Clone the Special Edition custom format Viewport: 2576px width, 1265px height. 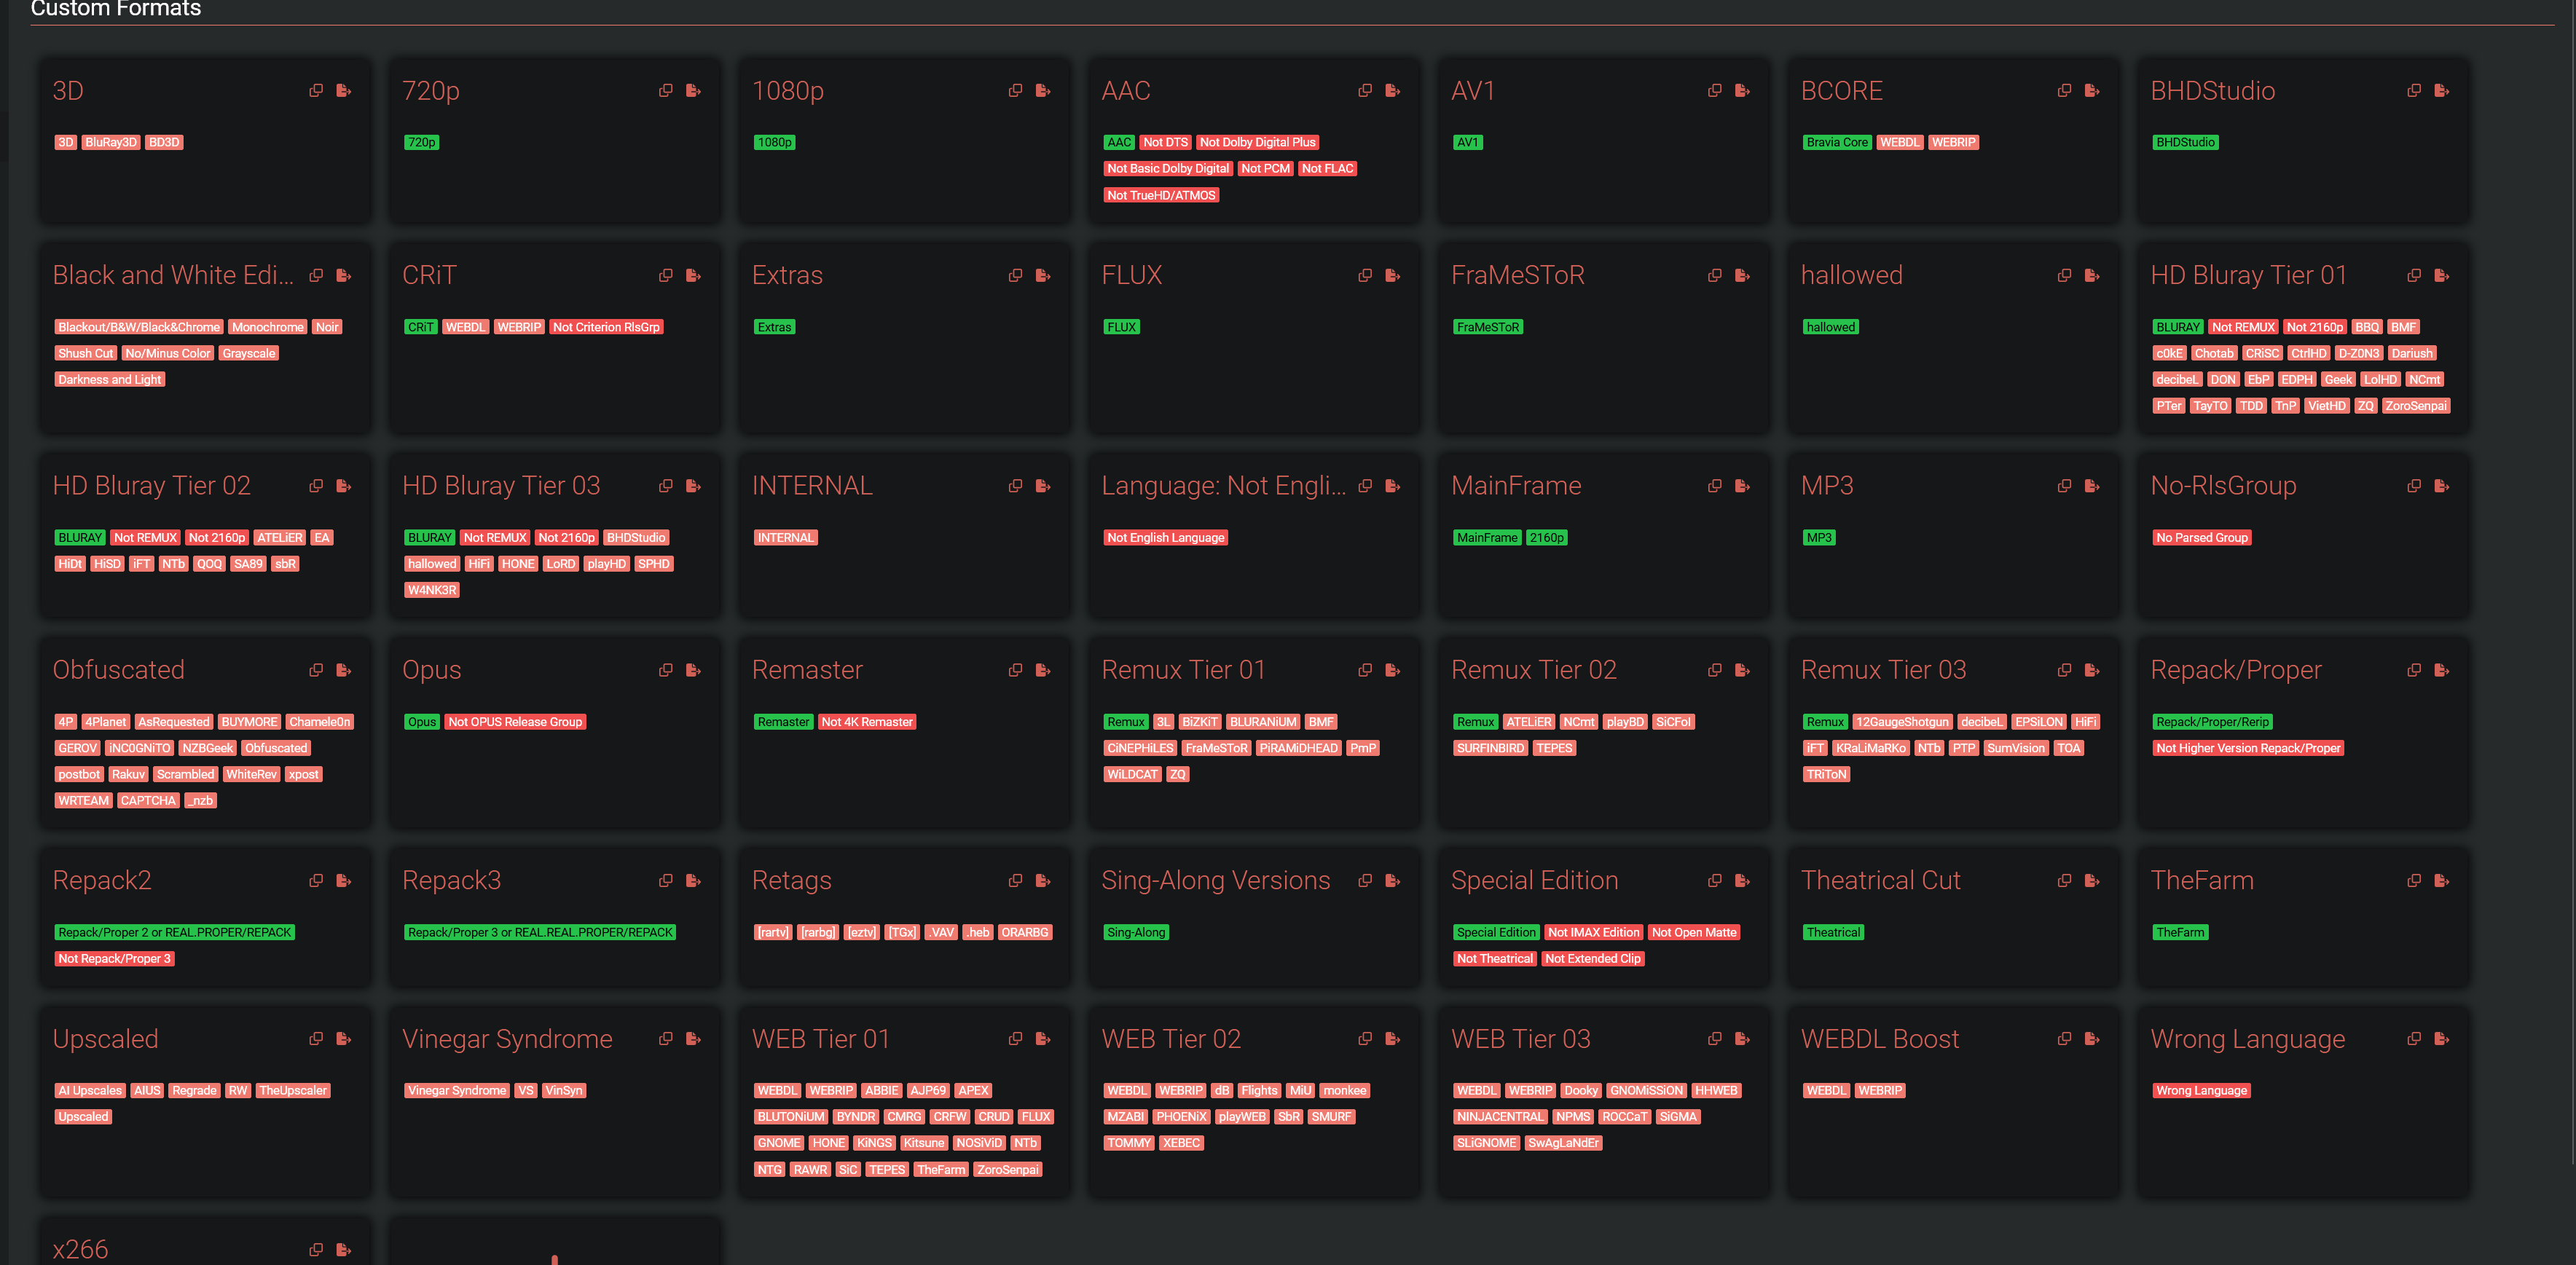coord(1715,881)
